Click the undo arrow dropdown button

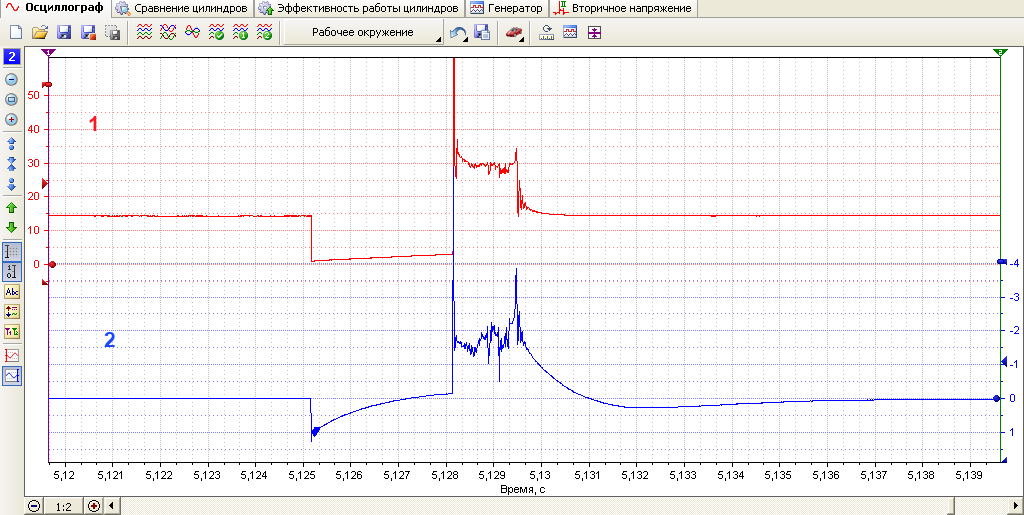pyautogui.click(x=460, y=32)
